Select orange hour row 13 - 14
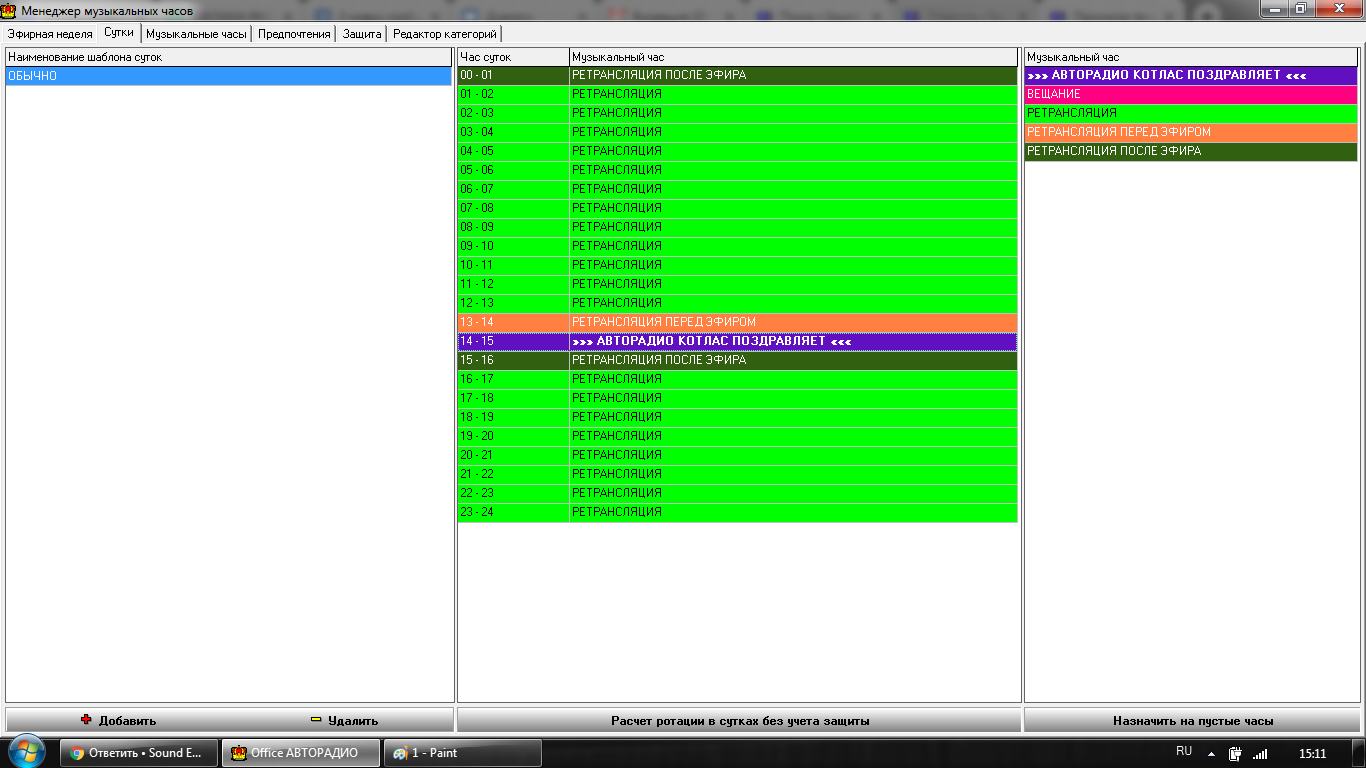This screenshot has width=1366, height=768. pos(737,323)
